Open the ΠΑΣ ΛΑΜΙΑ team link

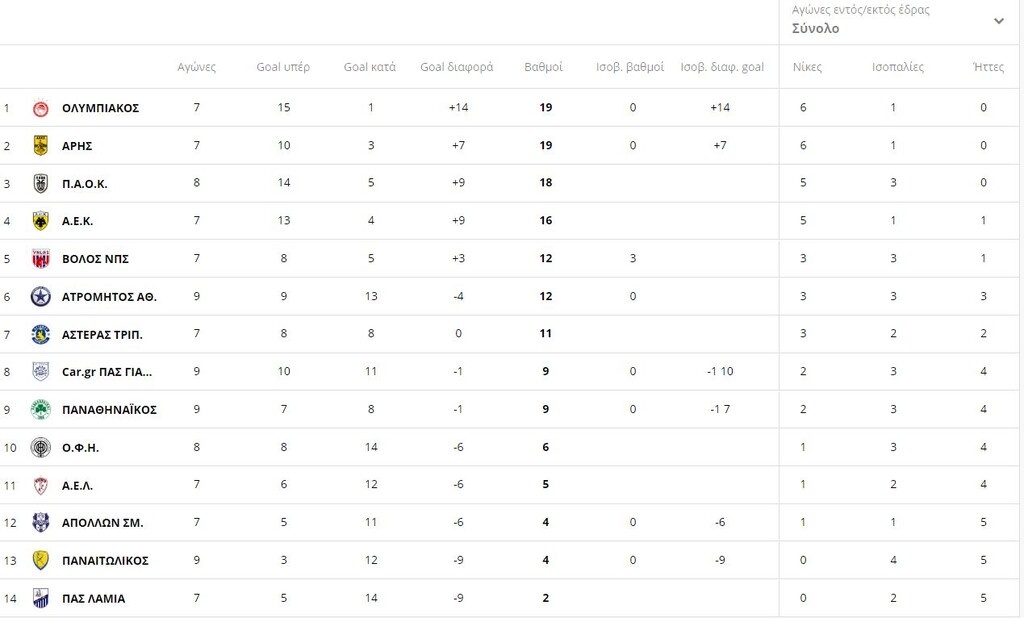tap(93, 599)
